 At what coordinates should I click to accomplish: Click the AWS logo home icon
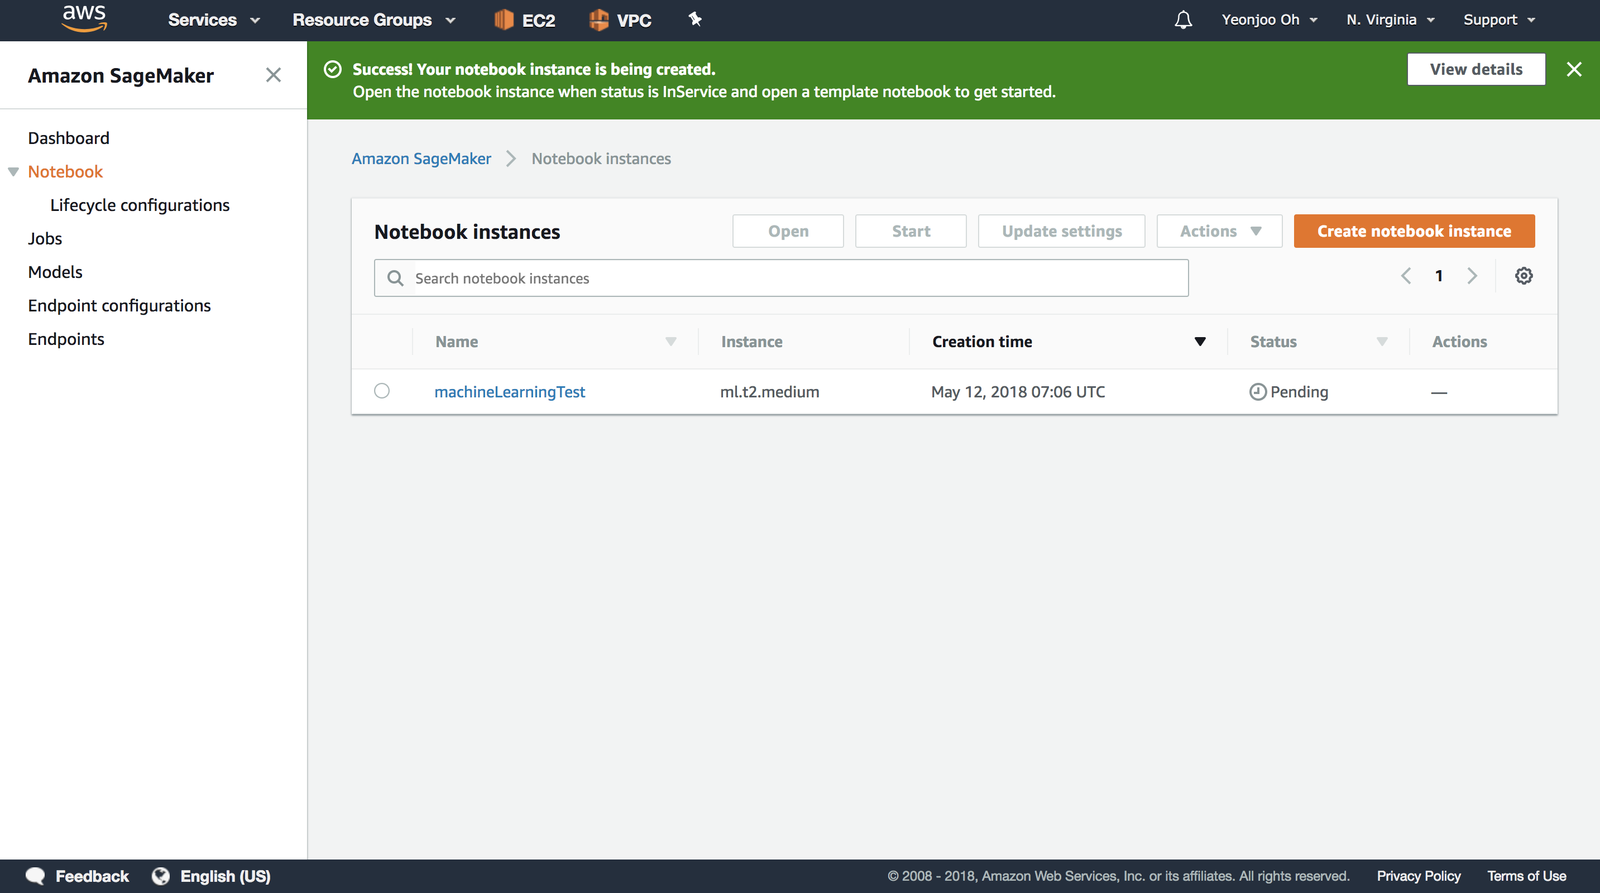coord(84,18)
